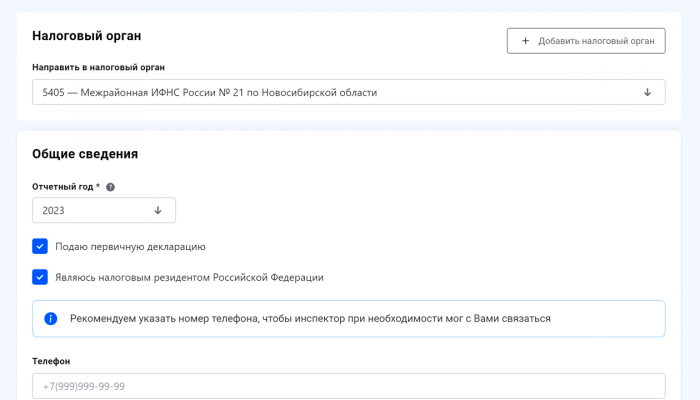Click the Общие сведения section heading
Image resolution: width=700 pixels, height=400 pixels.
point(85,154)
